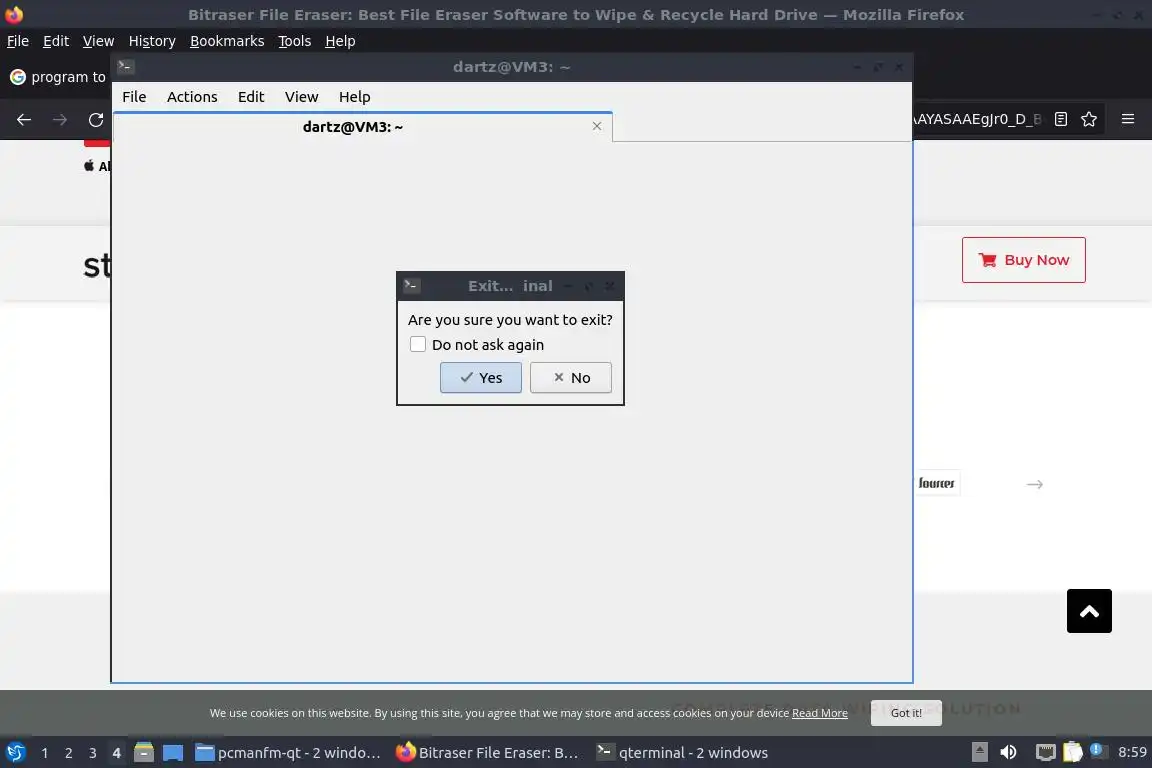Image resolution: width=1152 pixels, height=768 pixels.
Task: Cancel exit with No button
Action: tap(571, 378)
